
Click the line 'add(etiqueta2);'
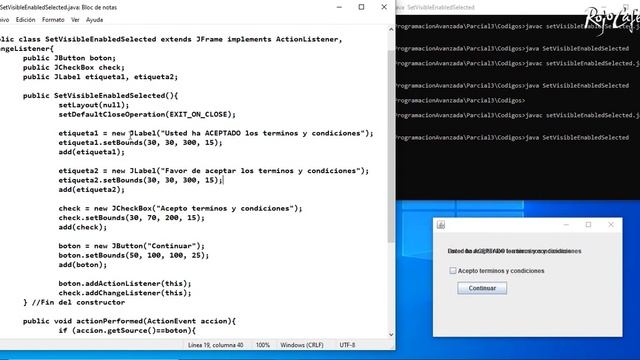tap(91, 189)
